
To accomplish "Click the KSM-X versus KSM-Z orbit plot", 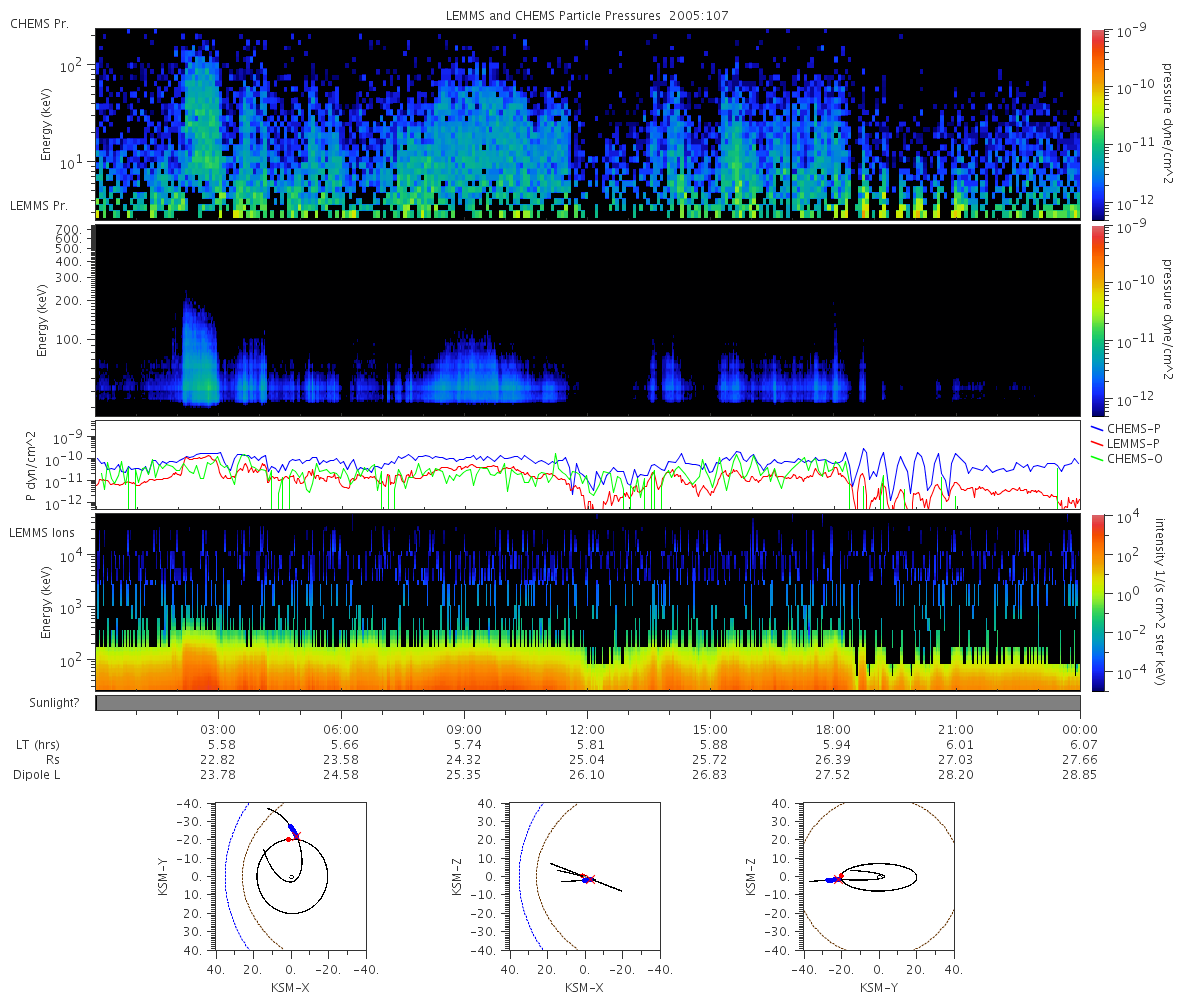I will [585, 876].
